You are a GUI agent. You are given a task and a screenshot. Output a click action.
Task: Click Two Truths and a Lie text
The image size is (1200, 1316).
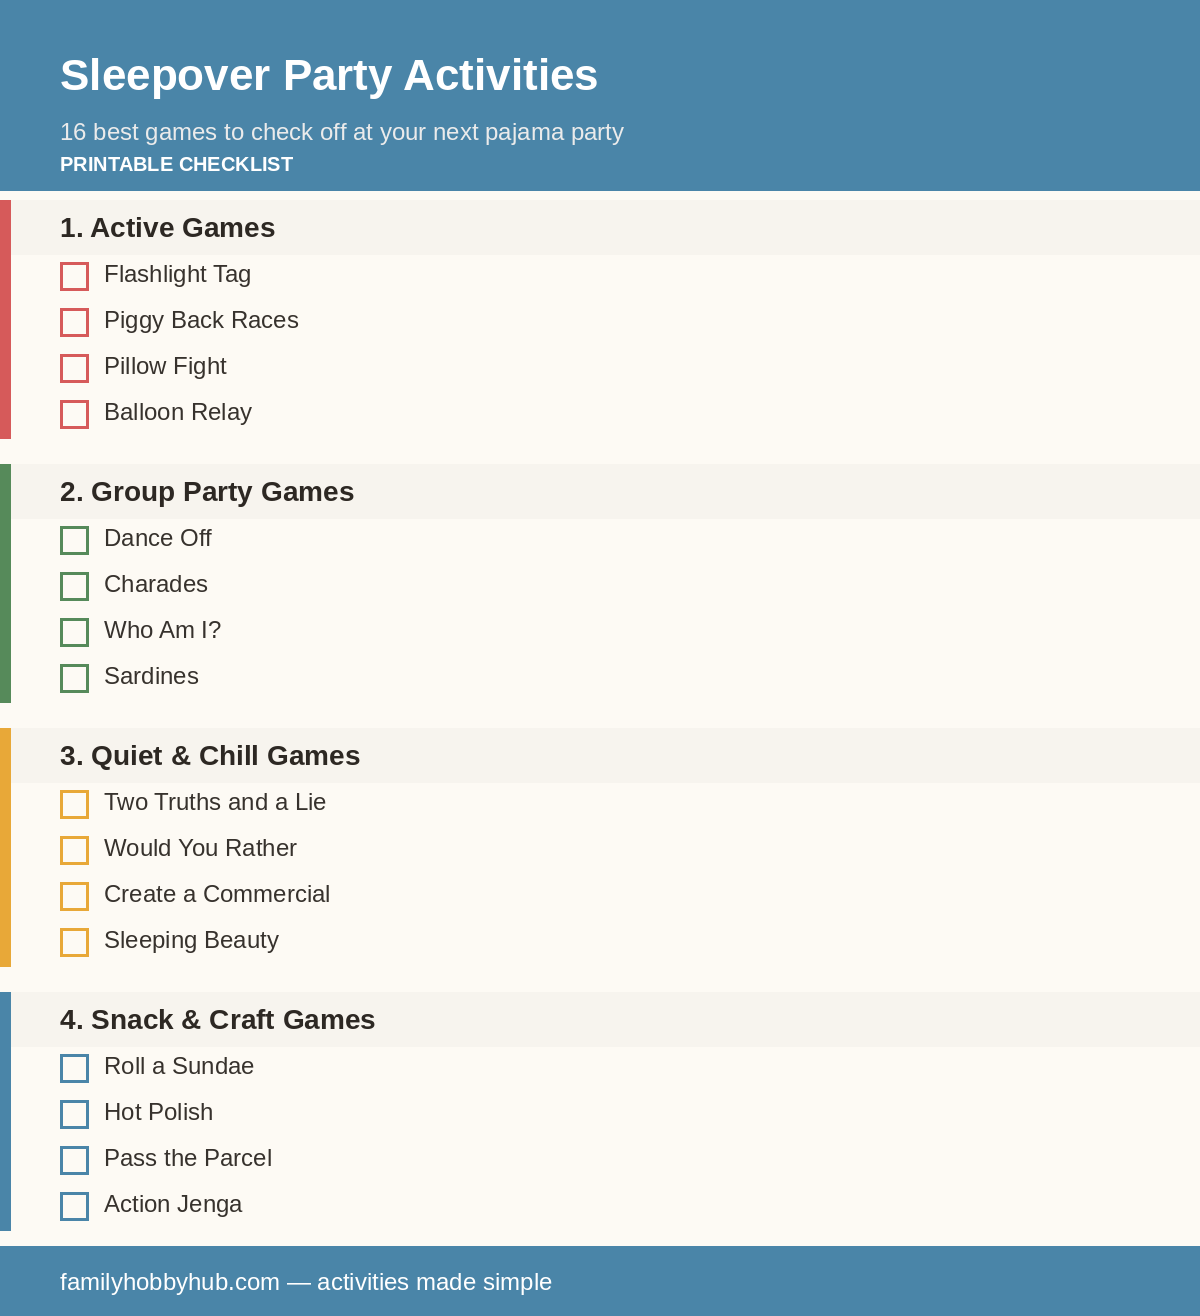pos(215,802)
